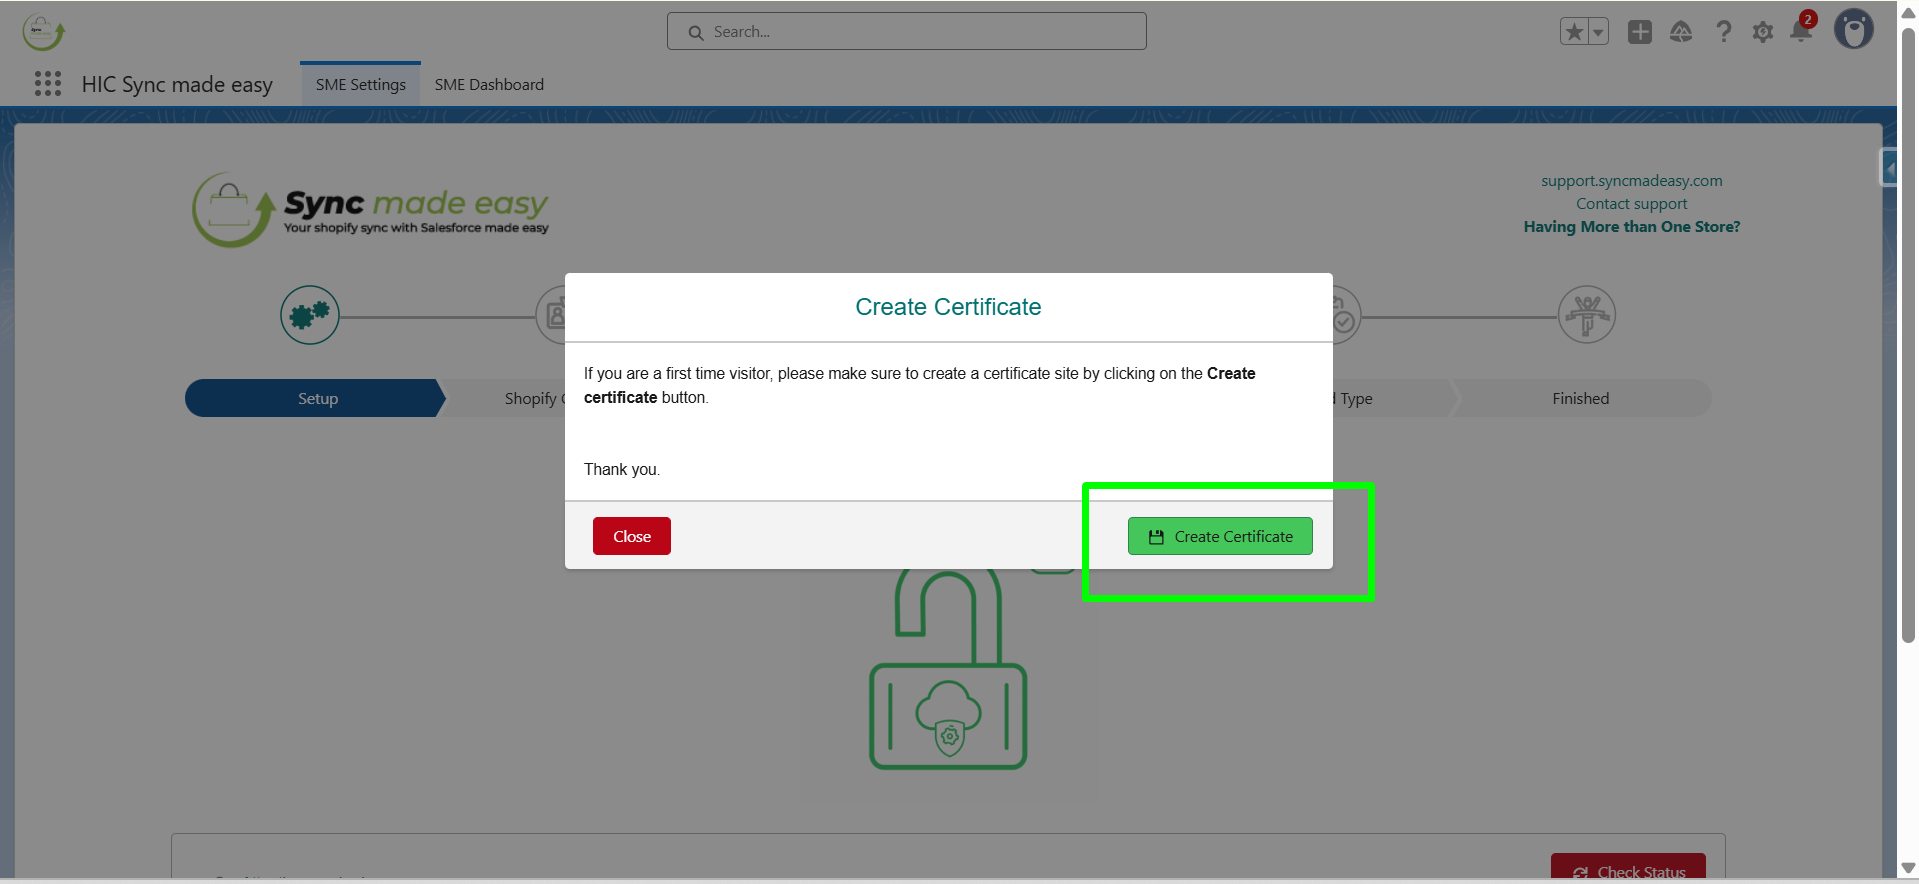
Task: Click the Create Certificate button
Action: pos(1219,536)
